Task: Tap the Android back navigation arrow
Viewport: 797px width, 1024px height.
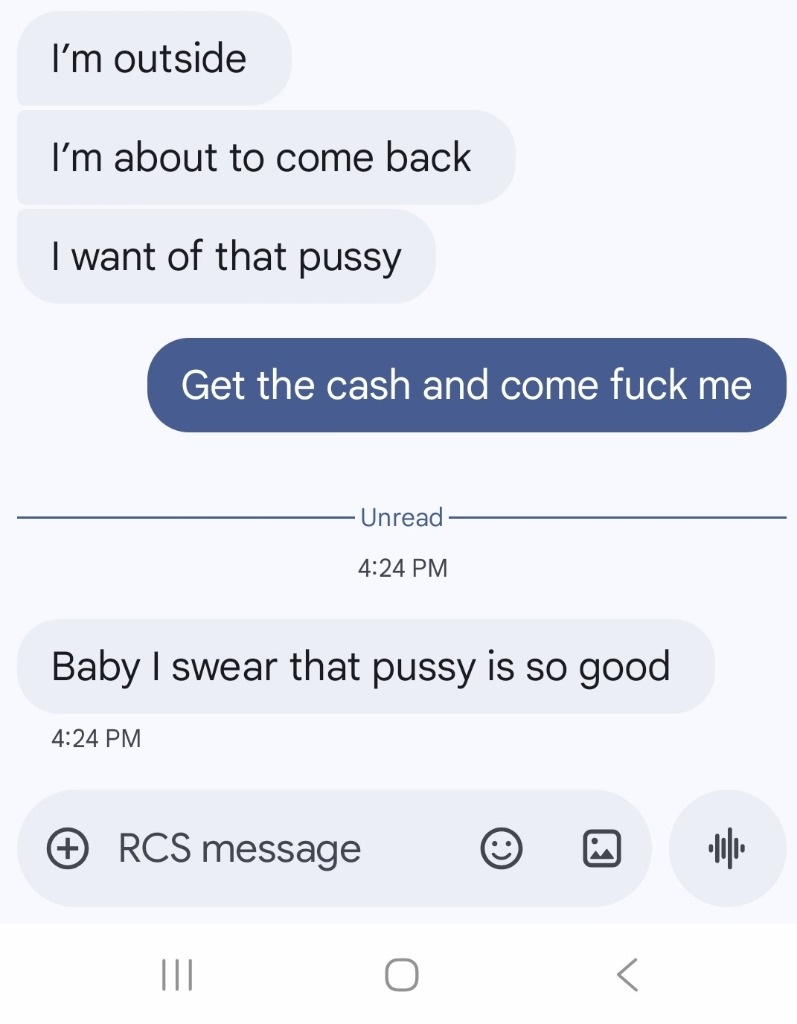Action: (627, 975)
